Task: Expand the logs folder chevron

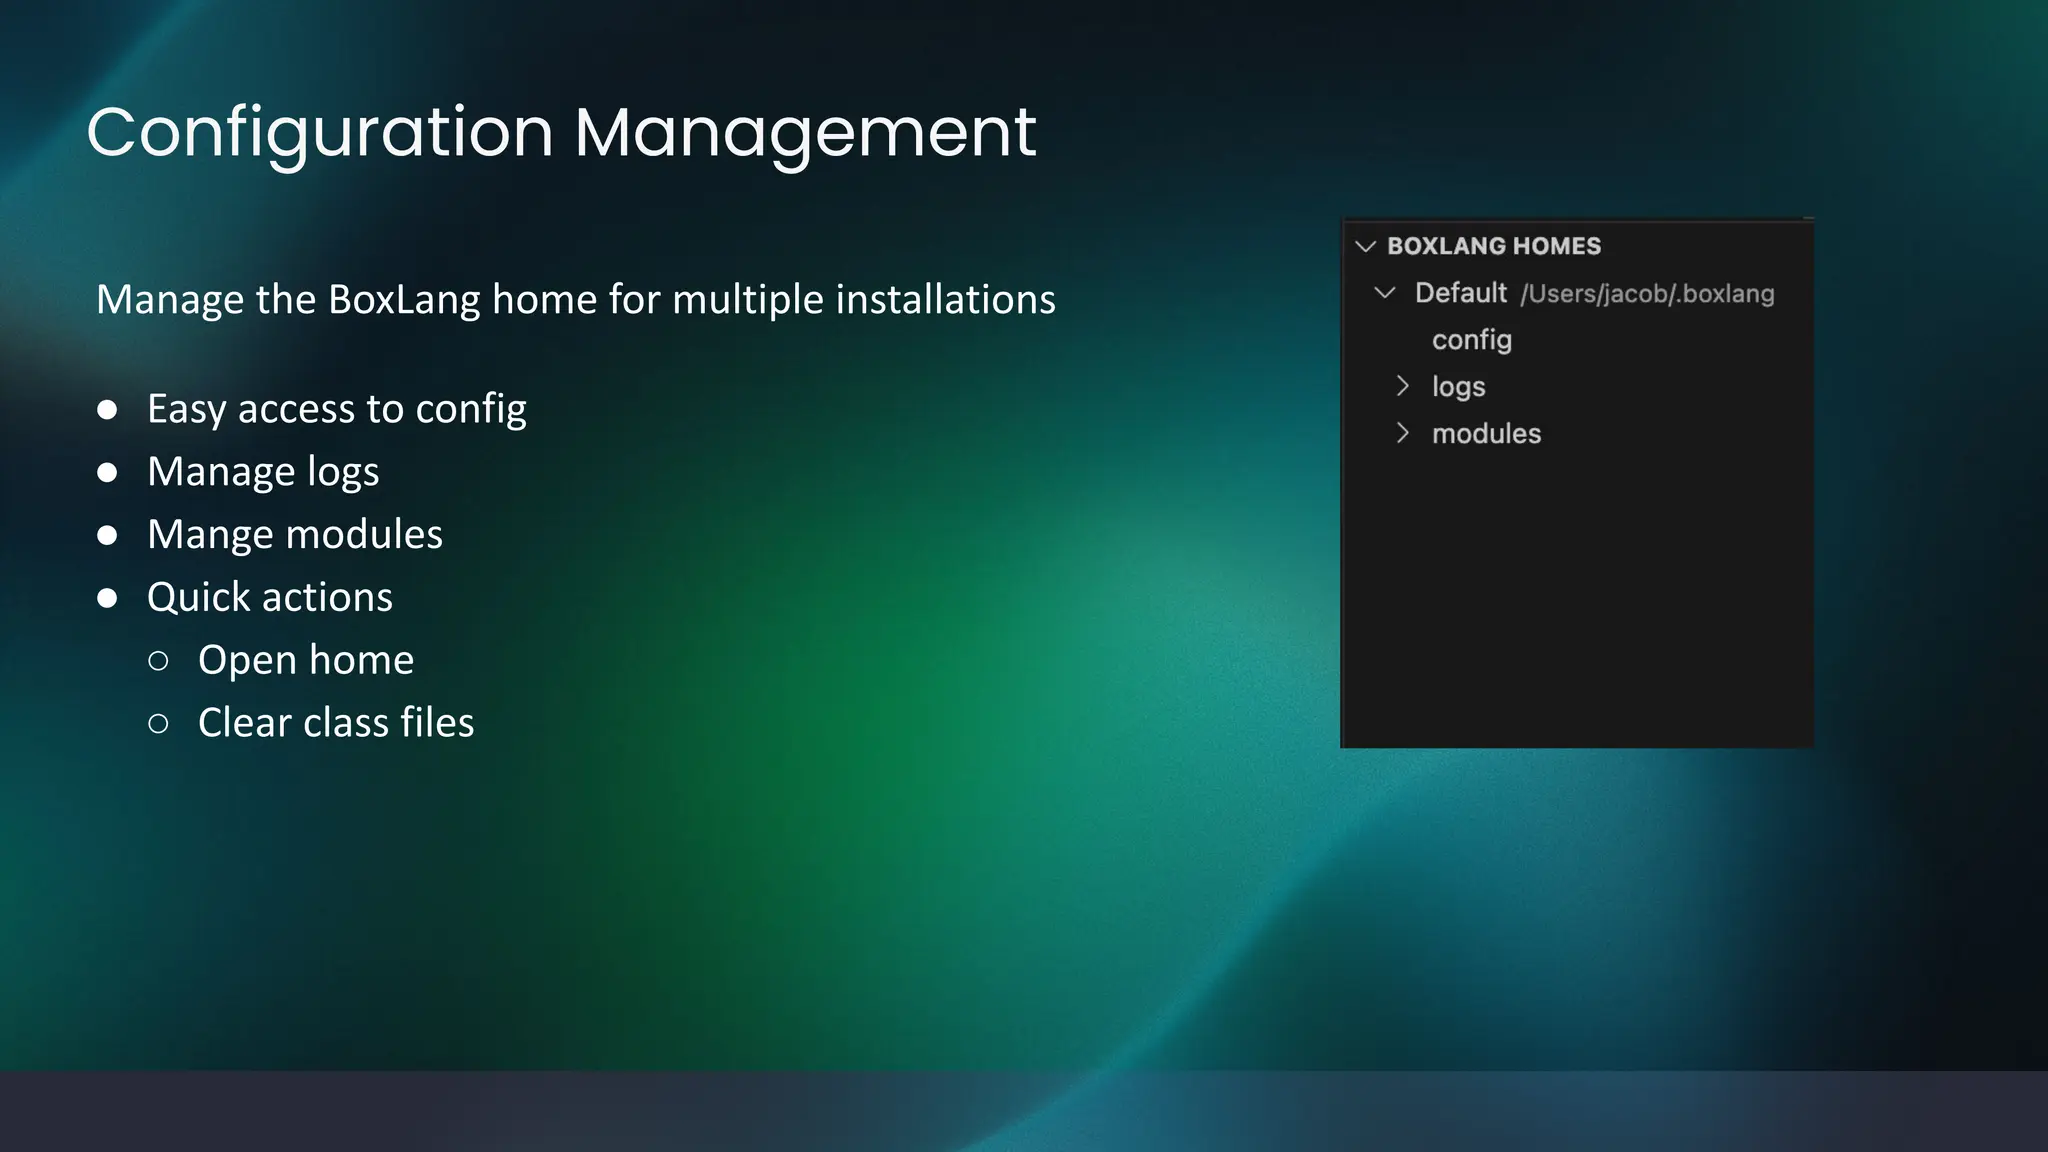Action: pyautogui.click(x=1403, y=386)
